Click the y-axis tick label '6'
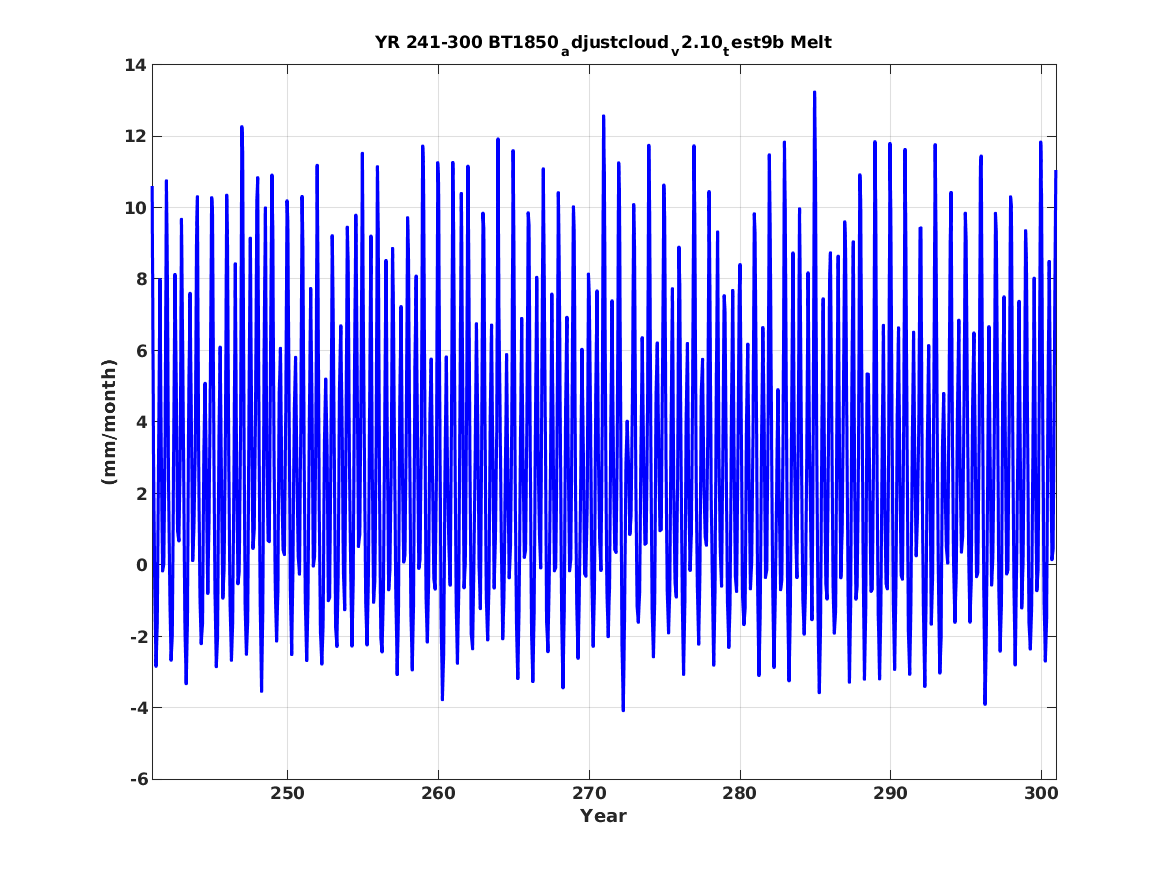 141,351
